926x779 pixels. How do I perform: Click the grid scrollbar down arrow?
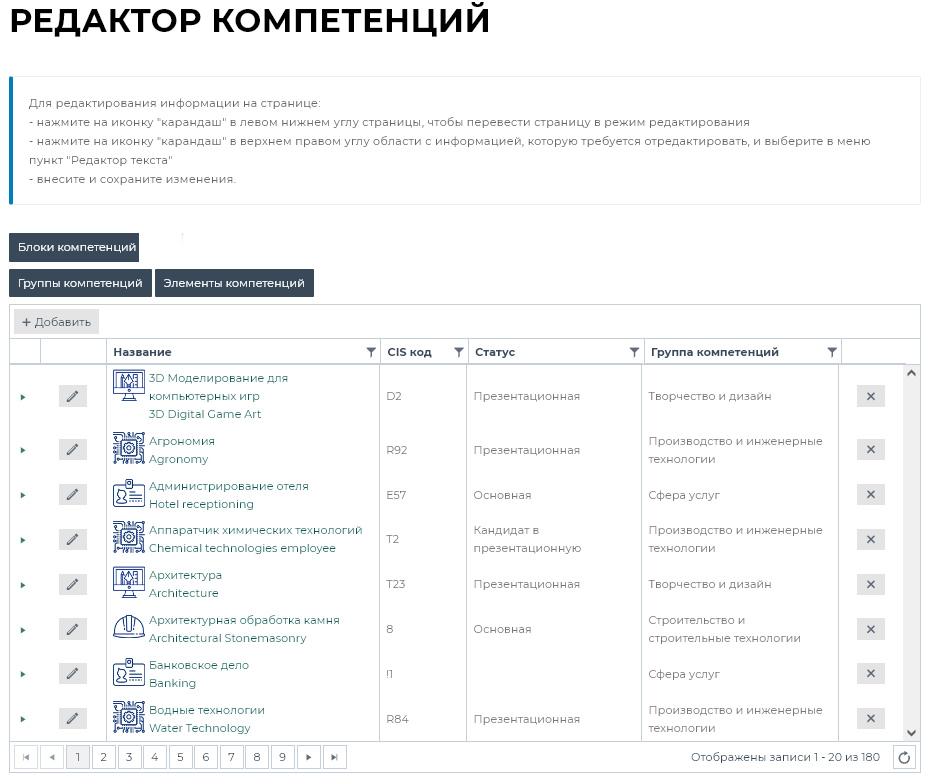coord(911,733)
